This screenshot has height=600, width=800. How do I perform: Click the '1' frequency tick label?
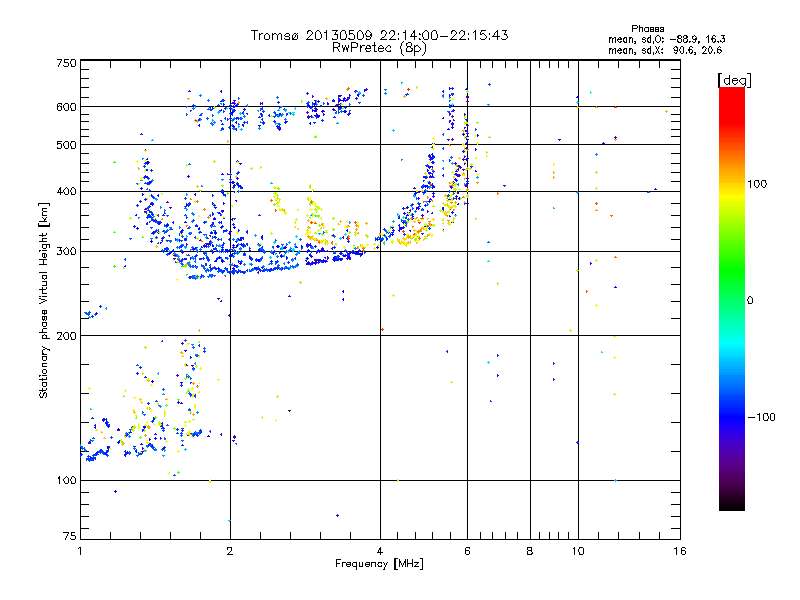click(x=80, y=551)
